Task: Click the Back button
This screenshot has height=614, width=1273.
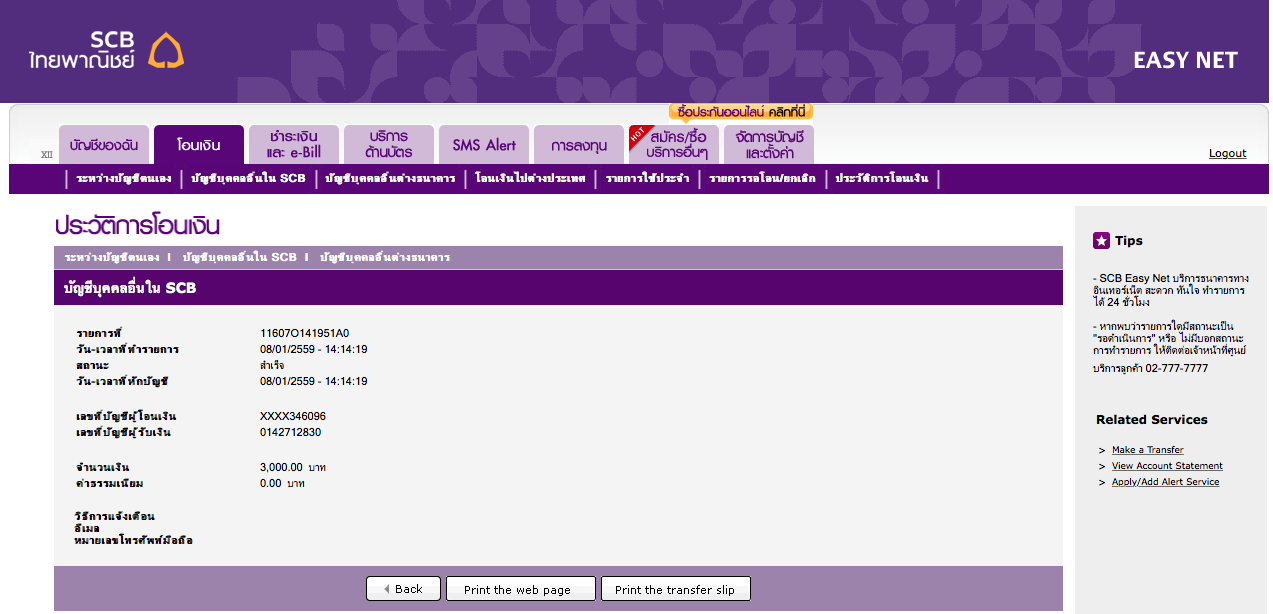Action: tap(403, 589)
